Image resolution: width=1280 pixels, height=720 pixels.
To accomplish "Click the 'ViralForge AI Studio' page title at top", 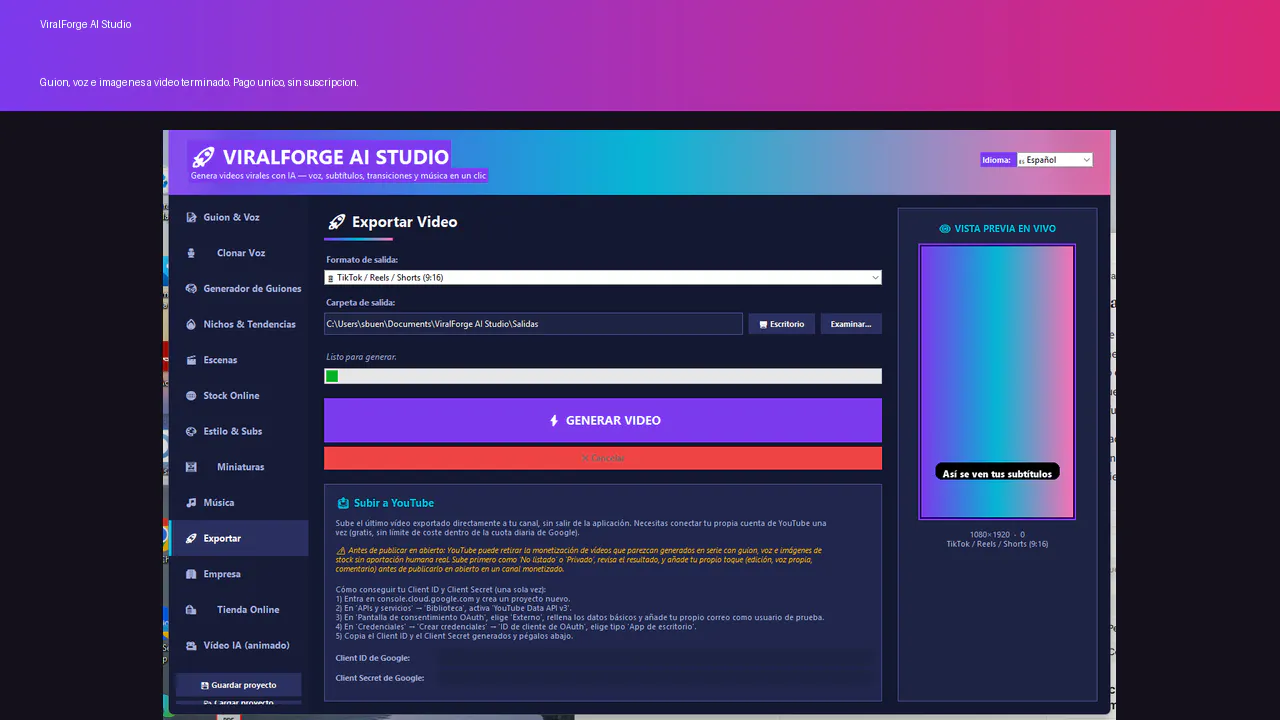I will [x=86, y=24].
